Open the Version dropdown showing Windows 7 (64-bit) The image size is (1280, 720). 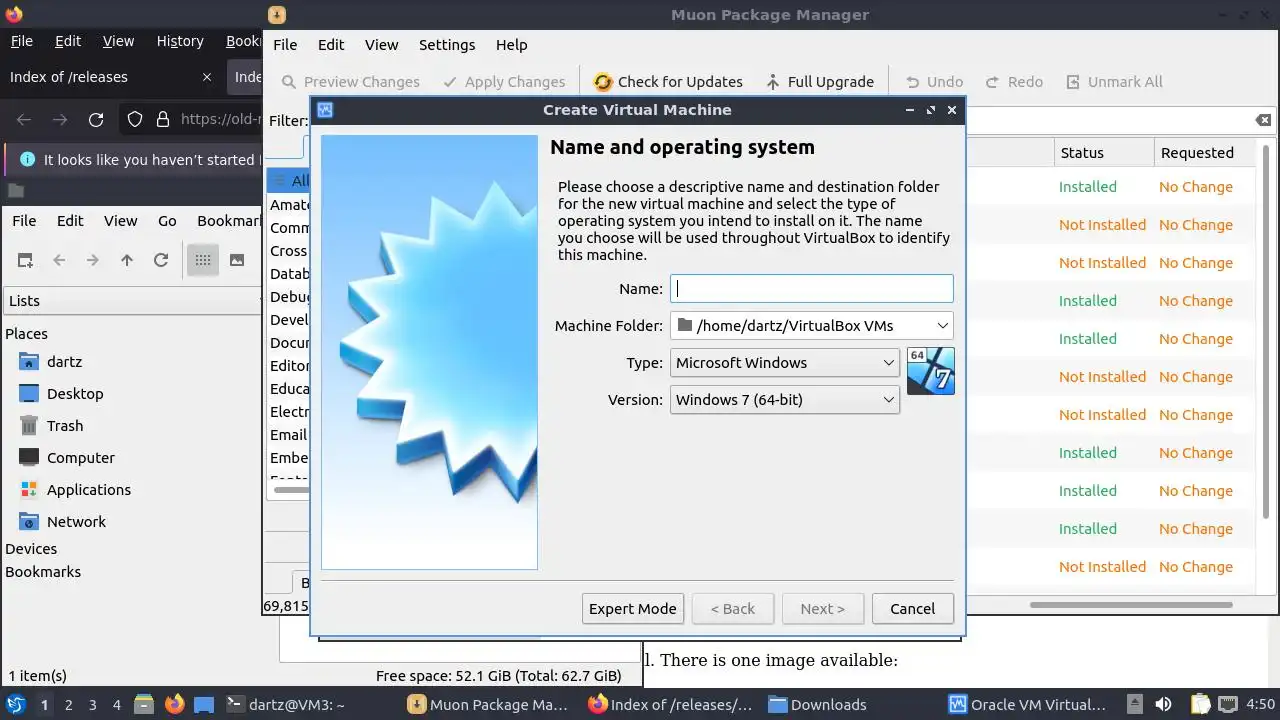(784, 400)
